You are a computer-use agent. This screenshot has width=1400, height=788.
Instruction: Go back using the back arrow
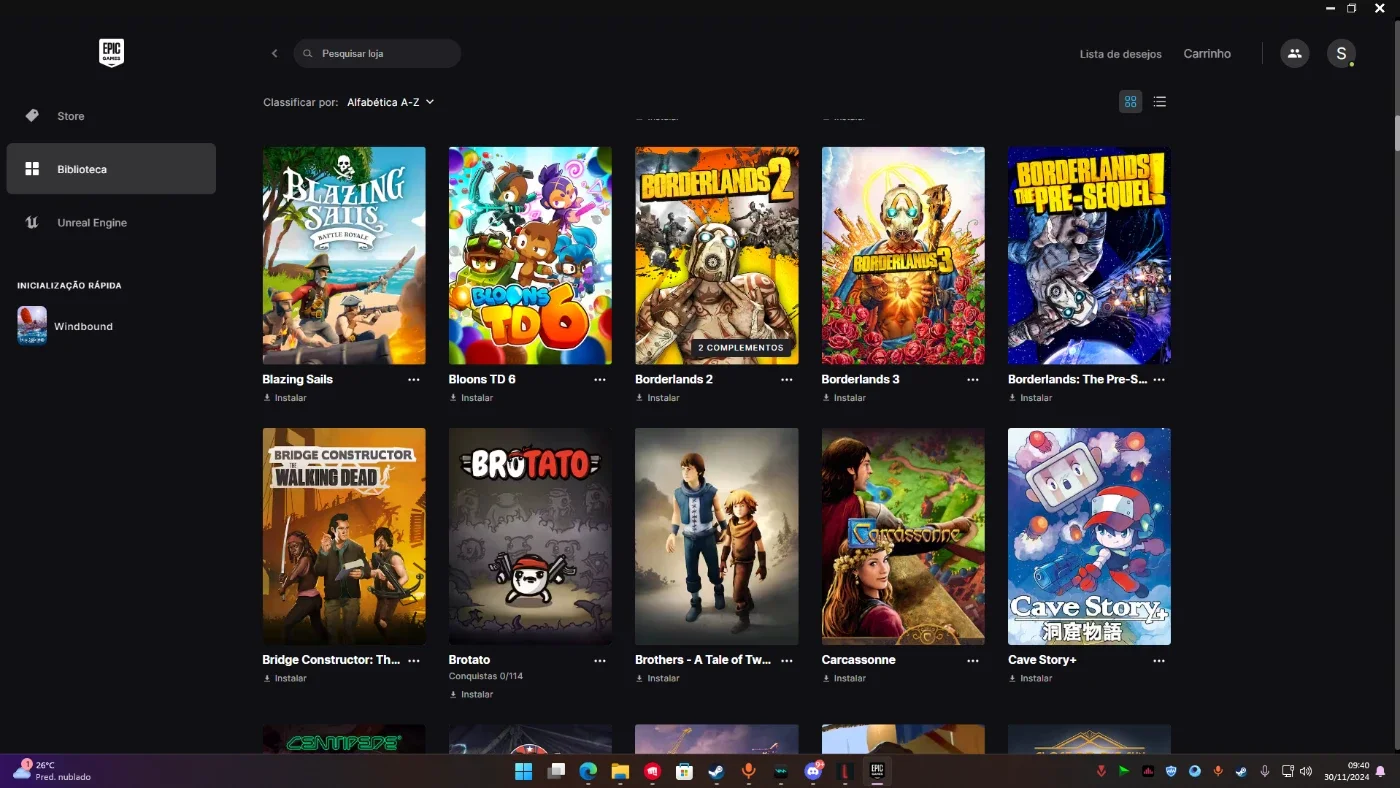274,53
